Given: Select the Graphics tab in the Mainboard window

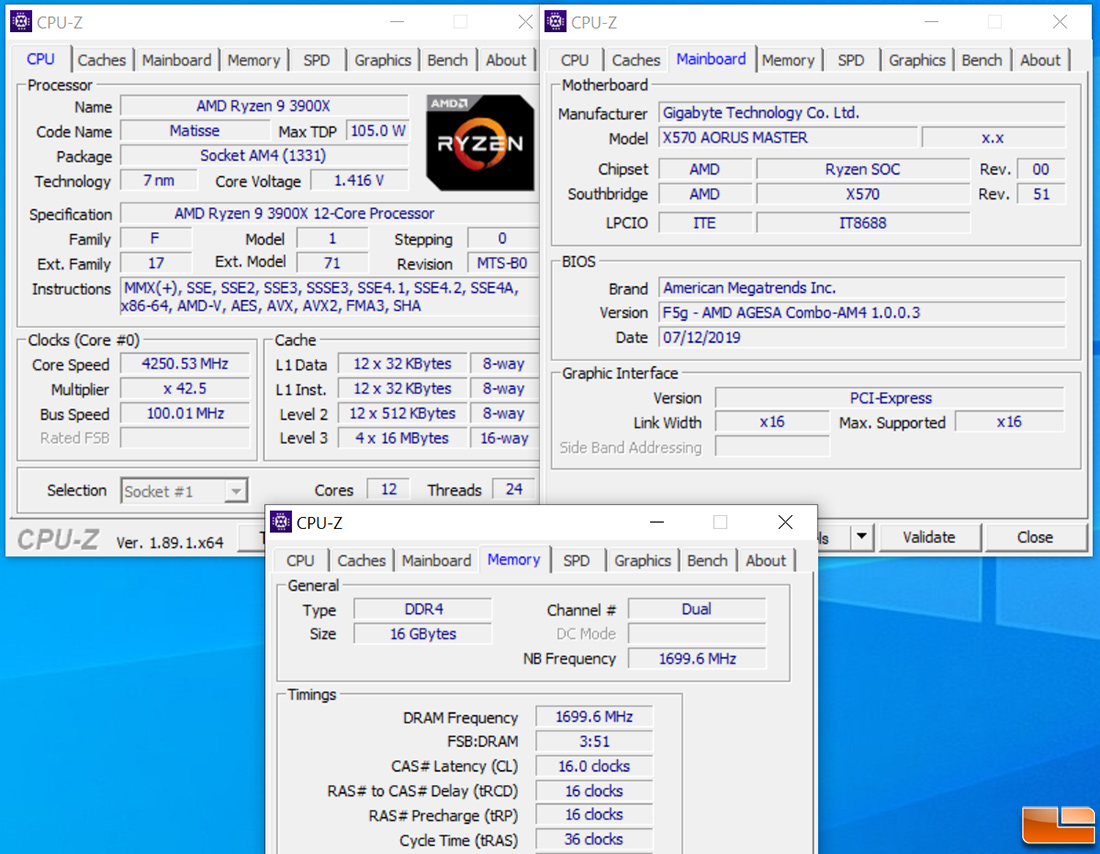Looking at the screenshot, I should 917,60.
